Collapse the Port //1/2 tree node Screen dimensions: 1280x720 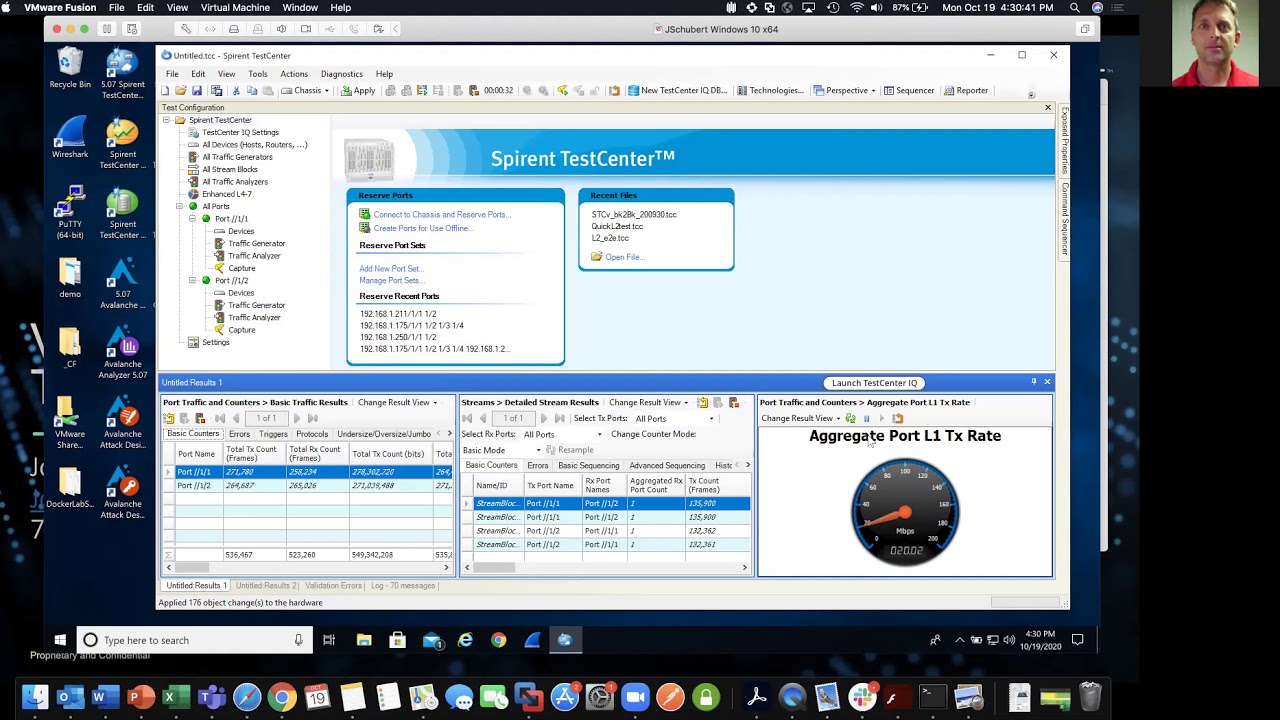(193, 281)
